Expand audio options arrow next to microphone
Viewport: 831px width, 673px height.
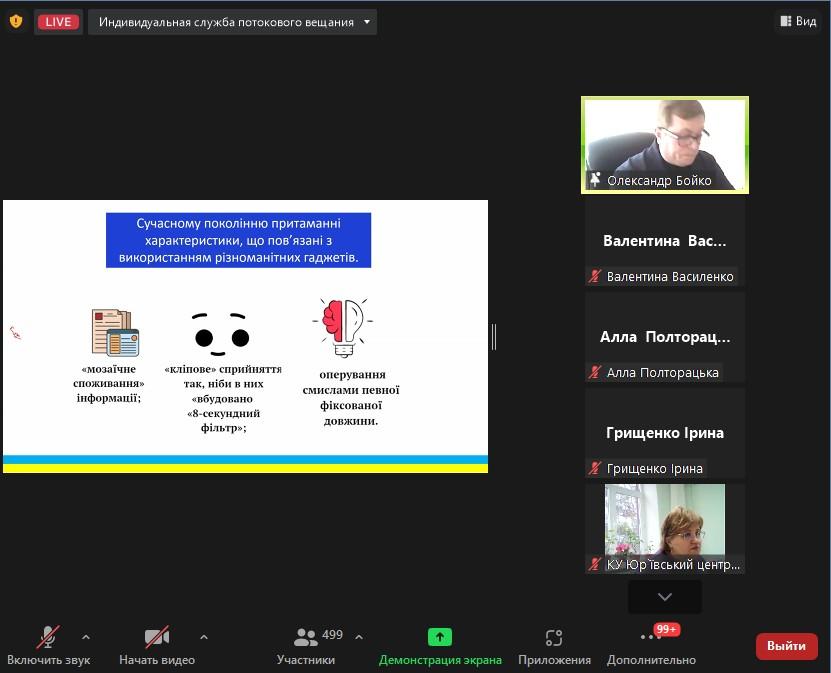86,637
